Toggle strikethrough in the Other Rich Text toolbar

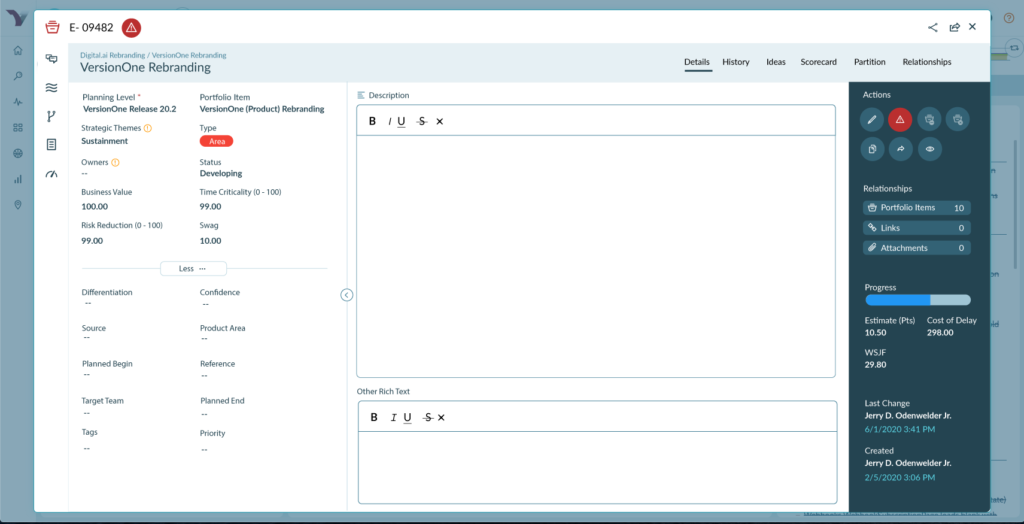[x=428, y=418]
